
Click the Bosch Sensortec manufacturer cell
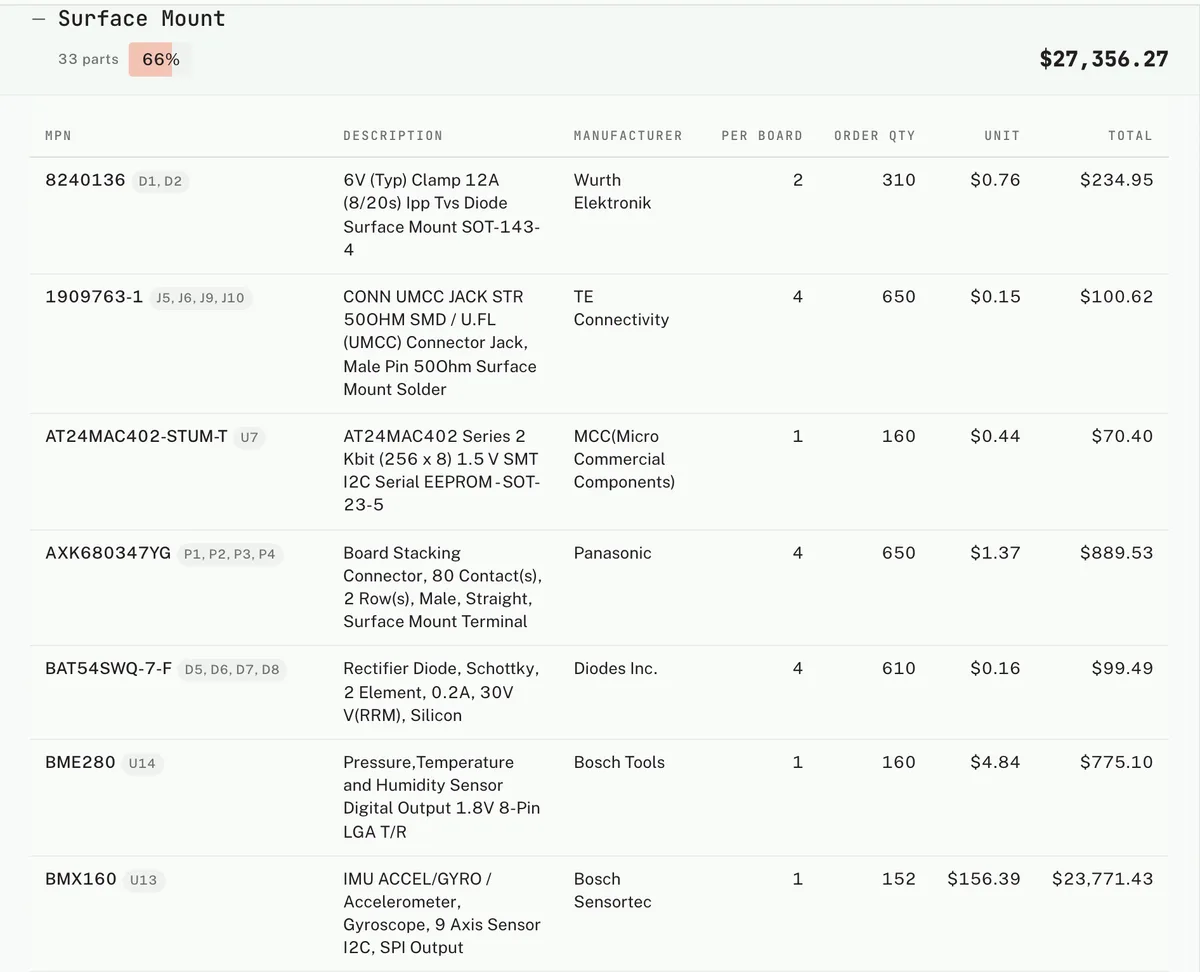pyautogui.click(x=612, y=890)
